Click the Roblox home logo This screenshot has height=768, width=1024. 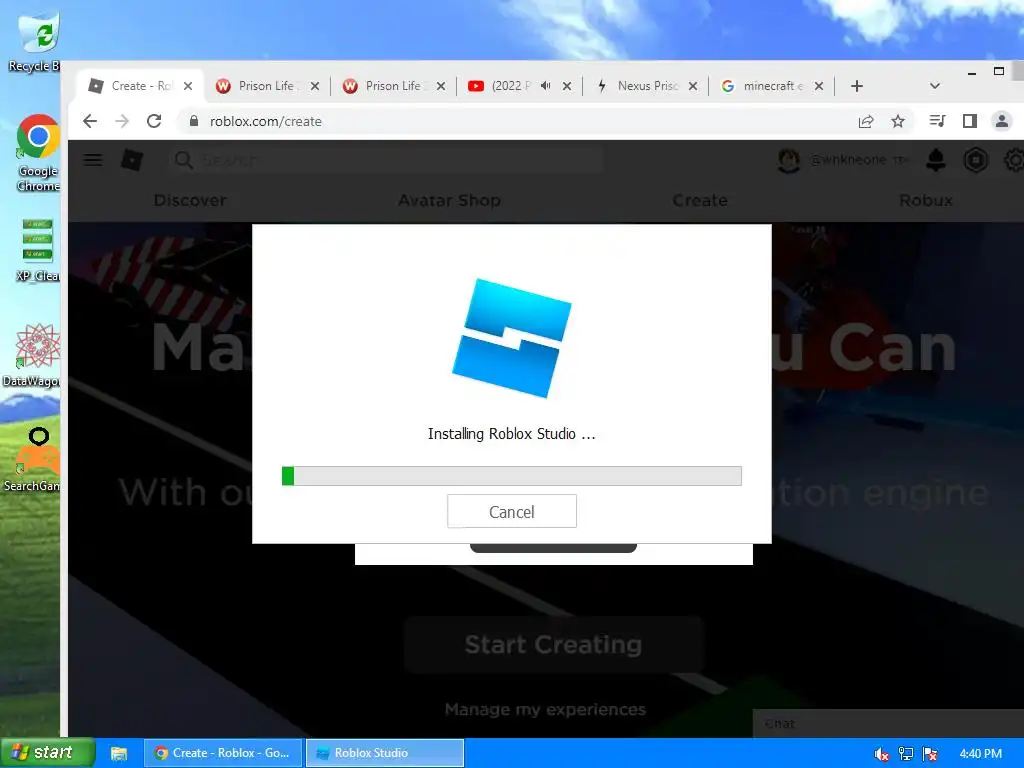[132, 160]
